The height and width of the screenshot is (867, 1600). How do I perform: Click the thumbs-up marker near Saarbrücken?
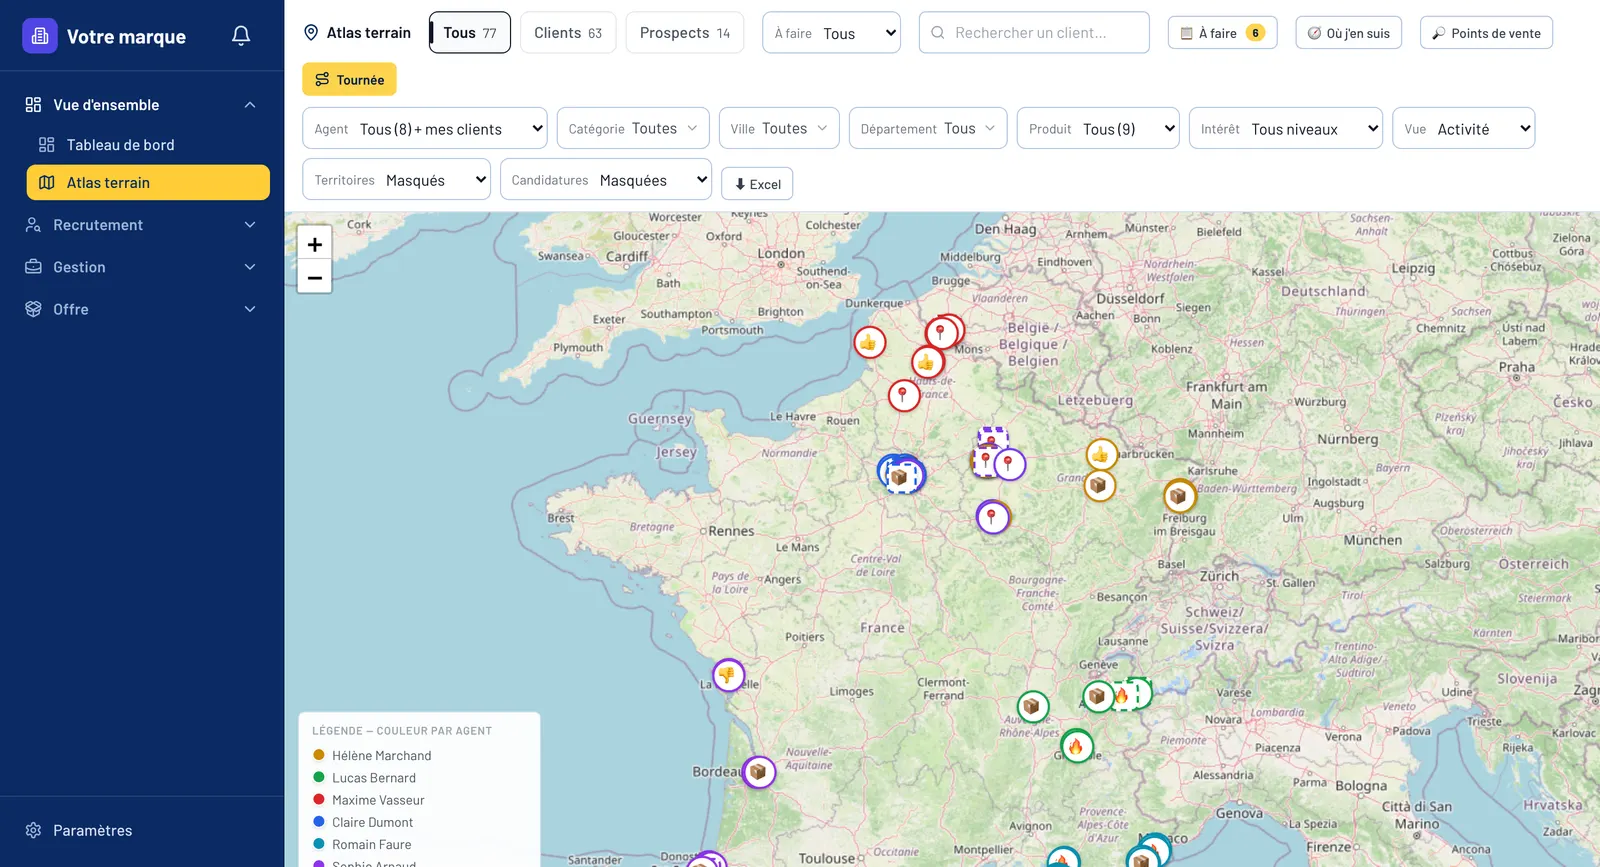click(x=1101, y=455)
